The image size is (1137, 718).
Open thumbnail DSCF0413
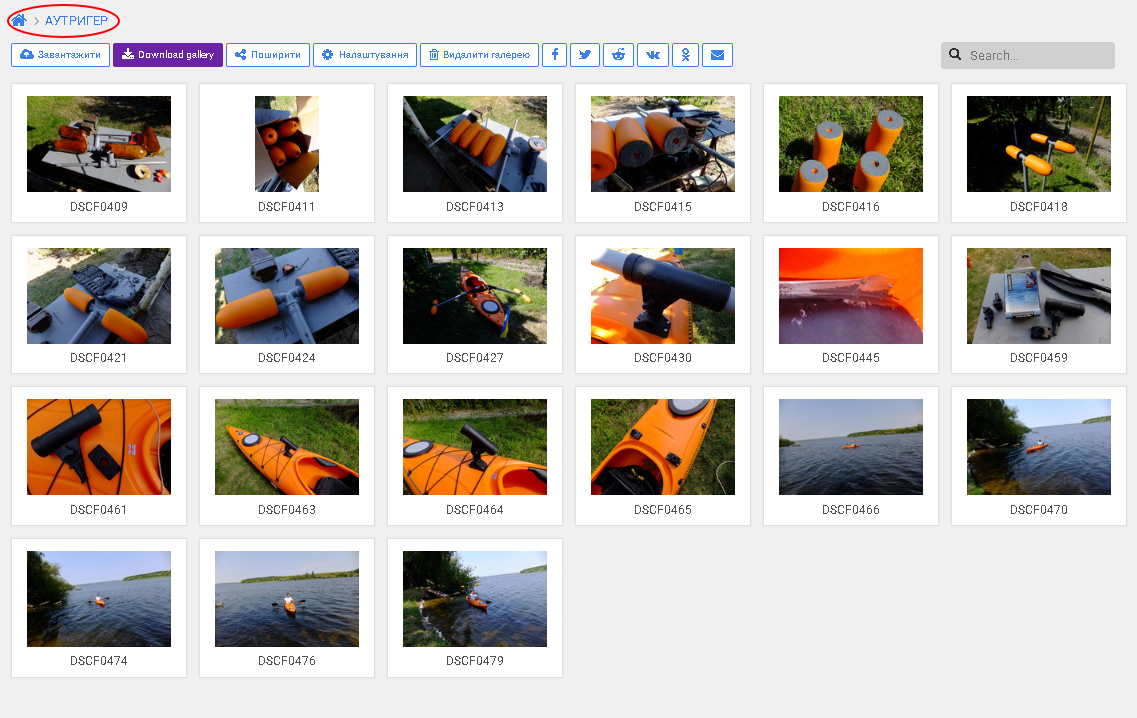[475, 144]
